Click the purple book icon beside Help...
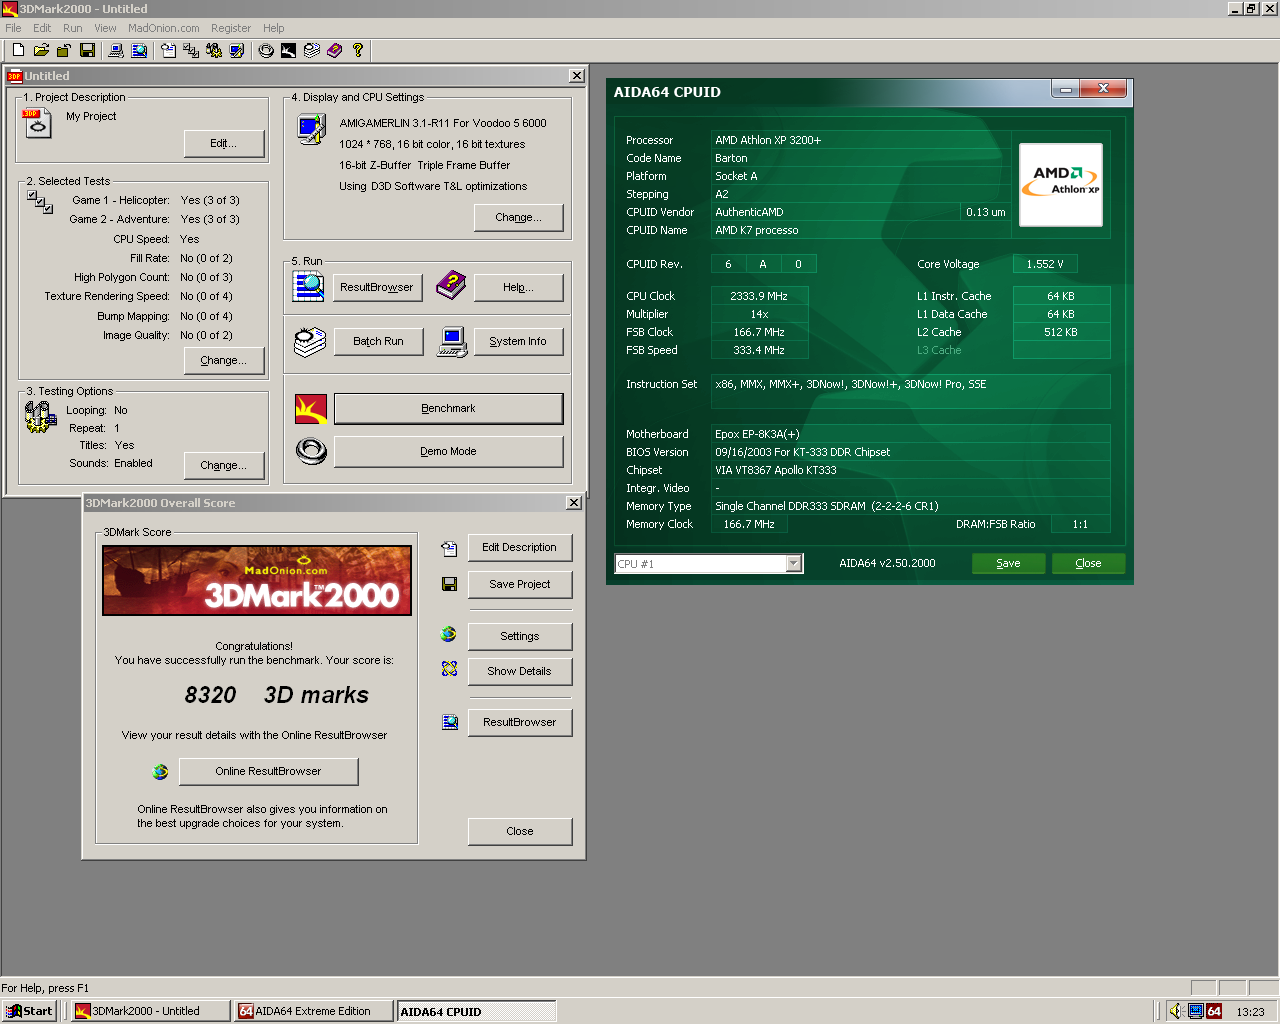Screen dimensions: 1280x1024 [x=451, y=286]
